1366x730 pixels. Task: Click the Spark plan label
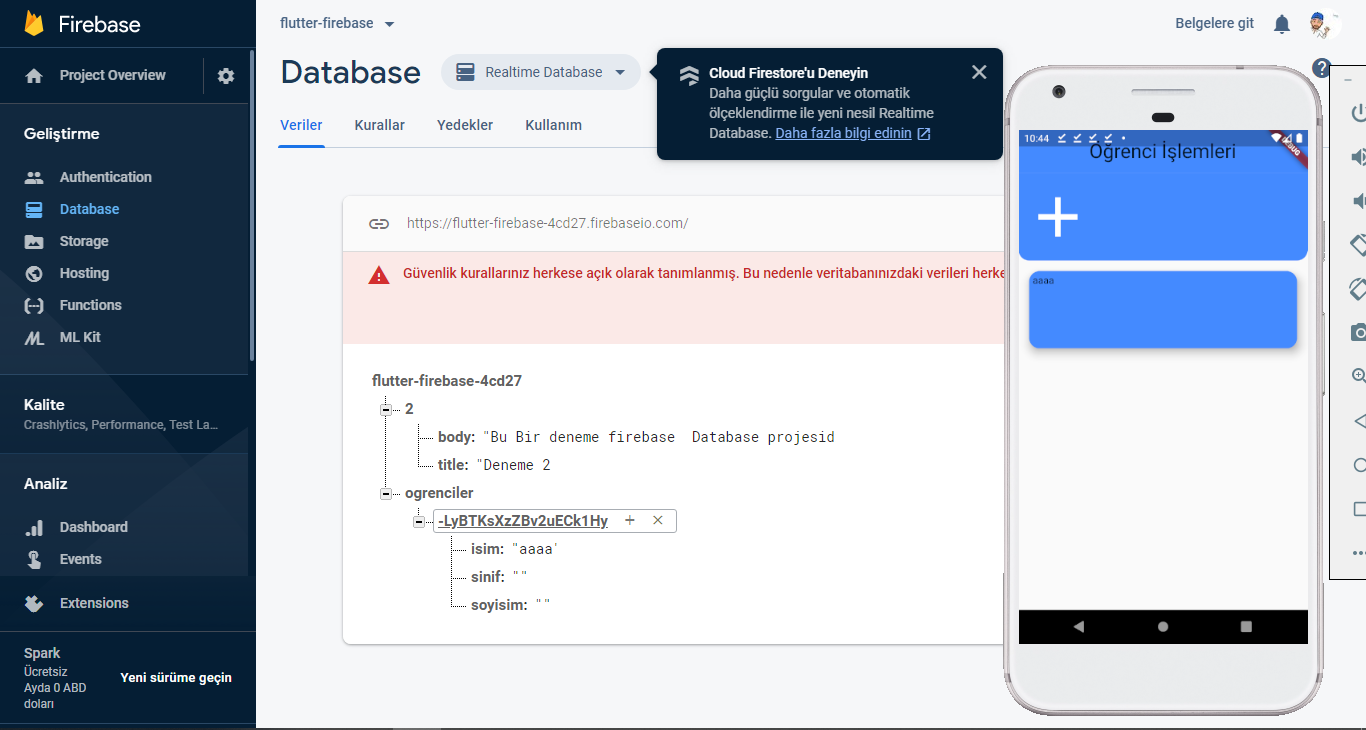pyautogui.click(x=42, y=653)
